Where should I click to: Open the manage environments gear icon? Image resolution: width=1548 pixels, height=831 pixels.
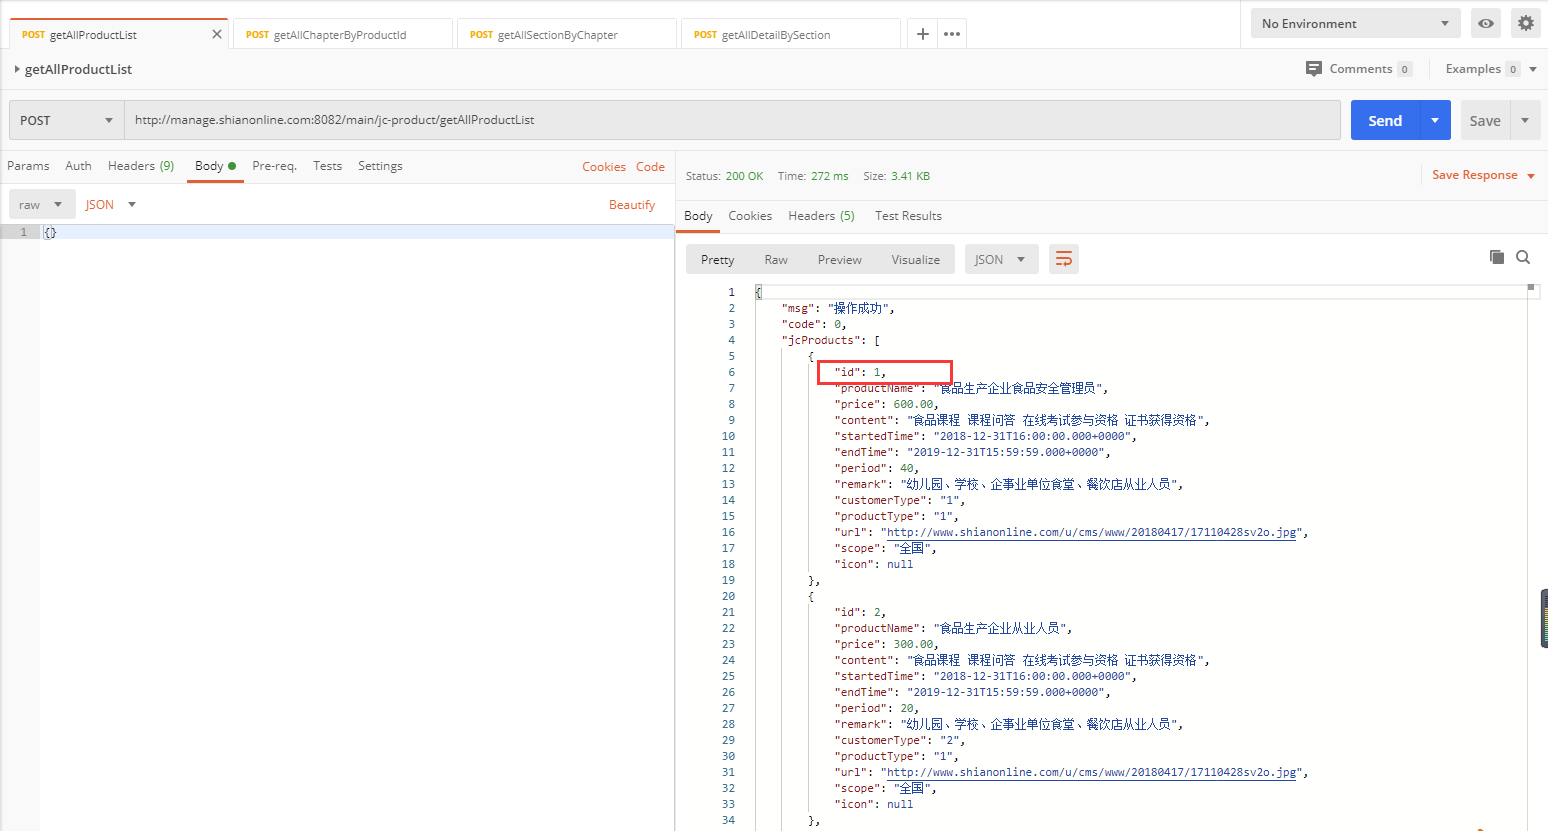pos(1525,23)
